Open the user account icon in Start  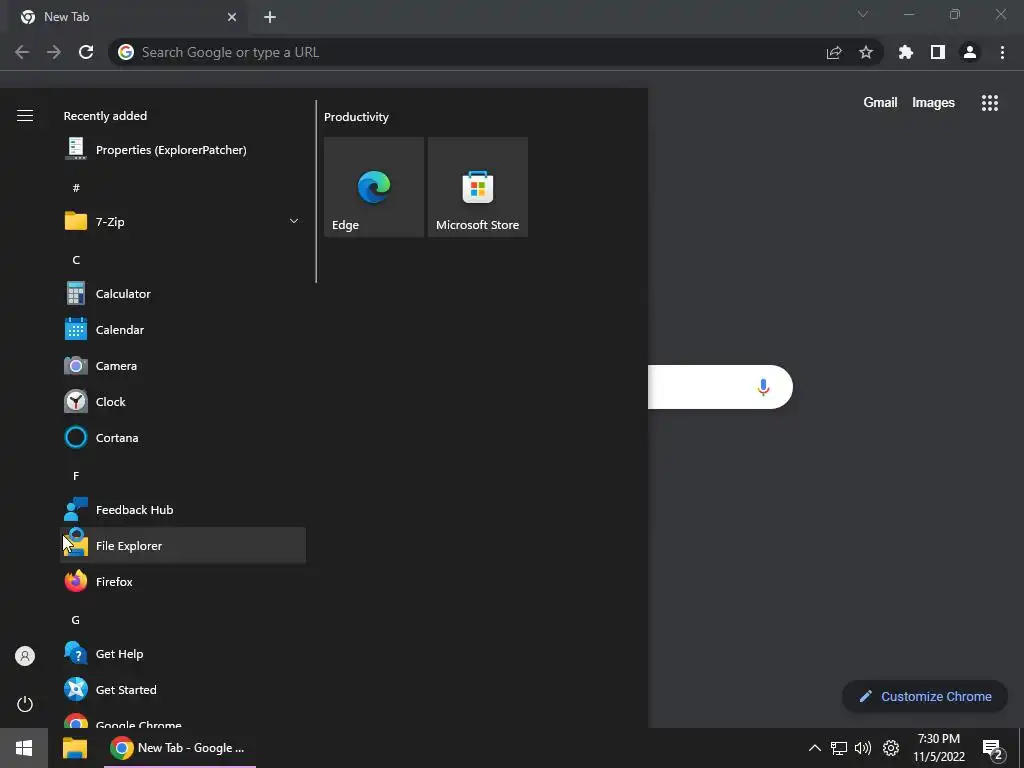point(25,656)
